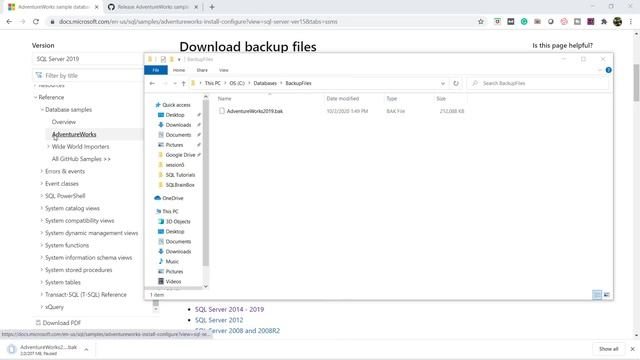Open the SQL Server 2012 download link
The height and width of the screenshot is (360, 640).
click(219, 320)
